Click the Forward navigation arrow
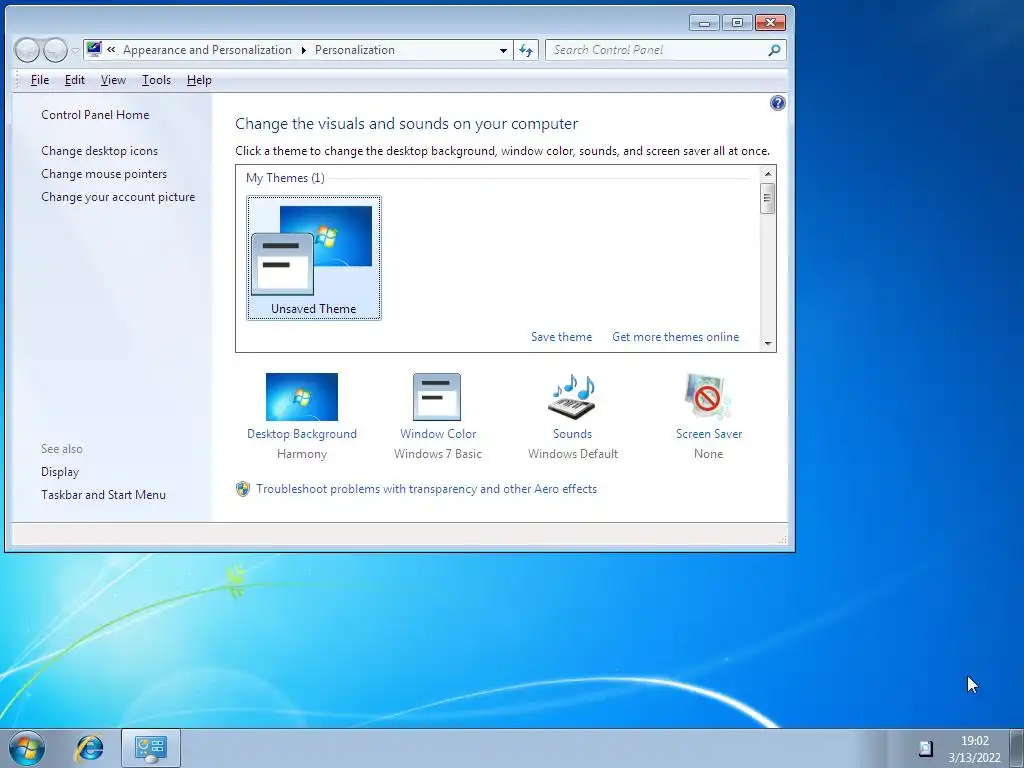 click(x=55, y=50)
